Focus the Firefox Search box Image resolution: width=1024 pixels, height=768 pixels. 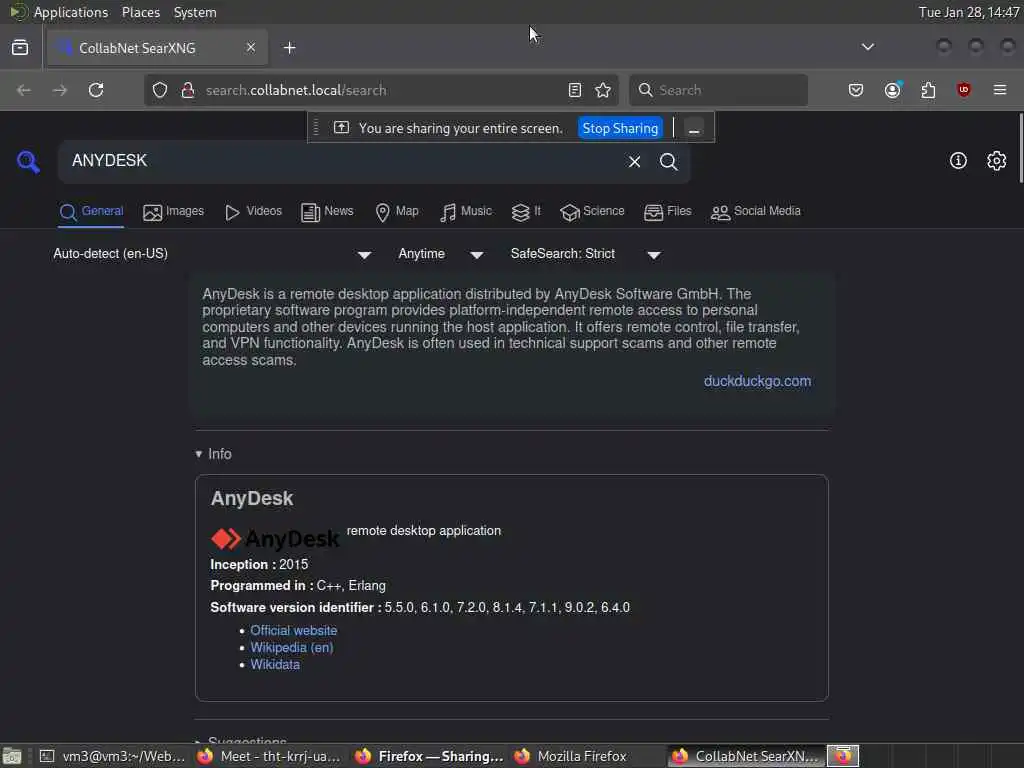click(x=718, y=90)
